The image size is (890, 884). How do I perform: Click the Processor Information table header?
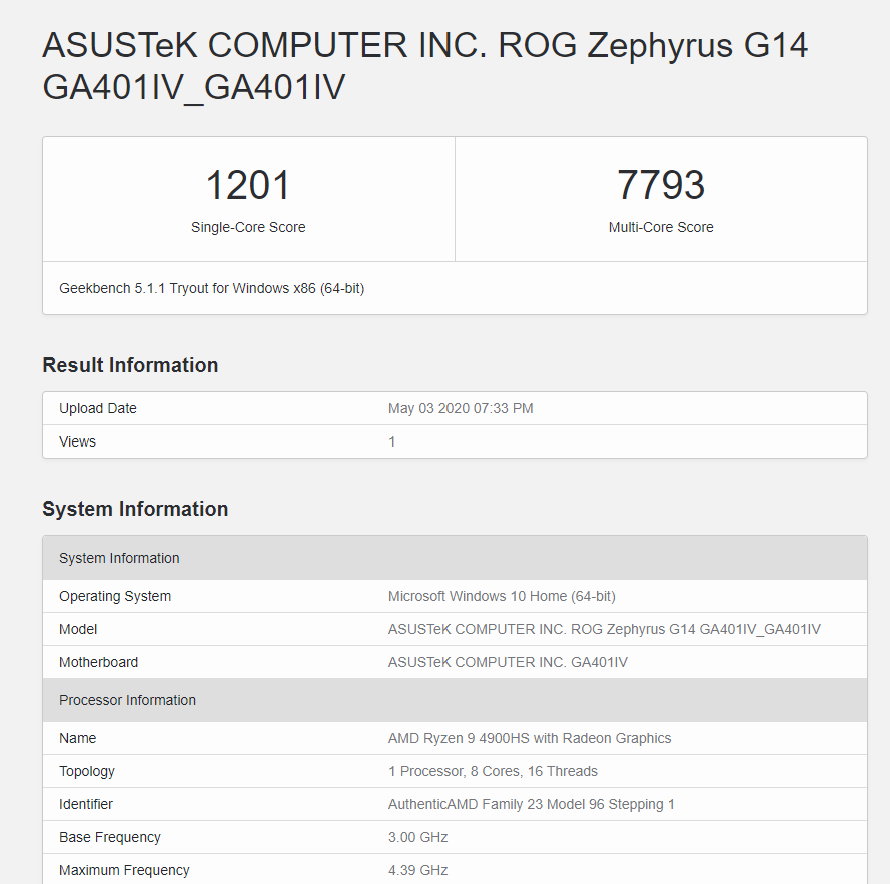[455, 700]
